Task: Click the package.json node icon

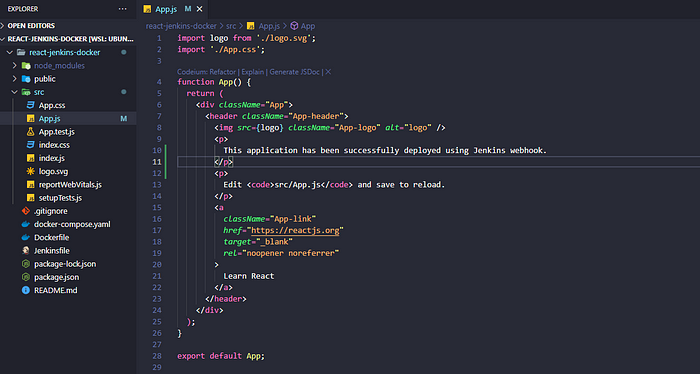Action: [26, 277]
